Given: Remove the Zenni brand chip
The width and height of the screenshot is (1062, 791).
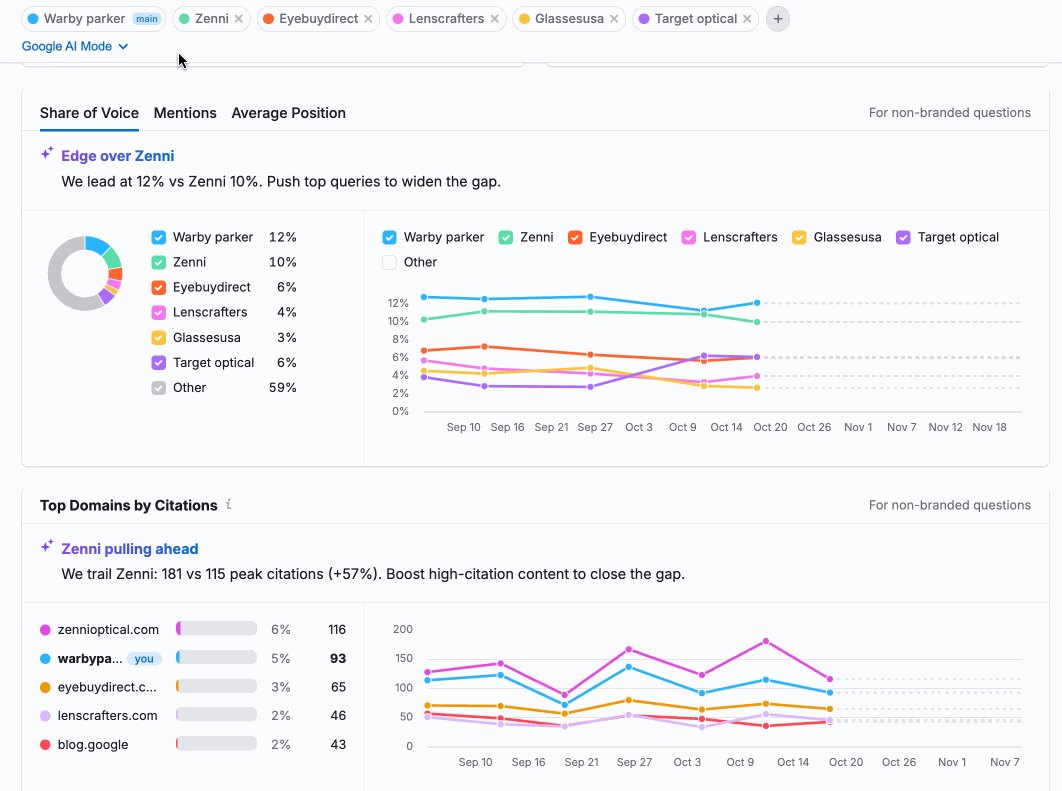Looking at the screenshot, I should [238, 18].
